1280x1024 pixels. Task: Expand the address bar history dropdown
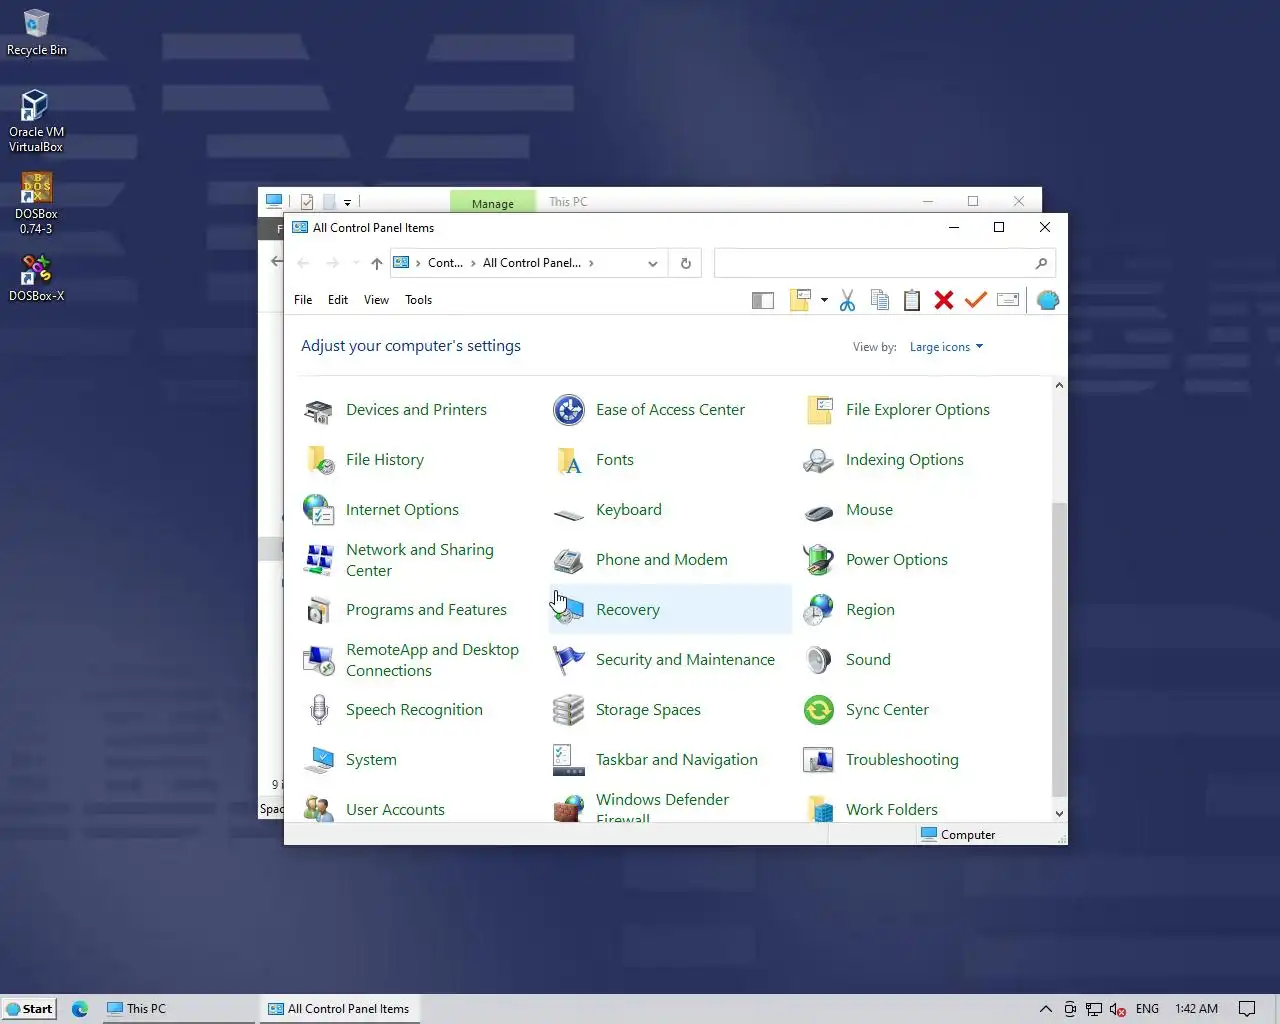(x=653, y=264)
